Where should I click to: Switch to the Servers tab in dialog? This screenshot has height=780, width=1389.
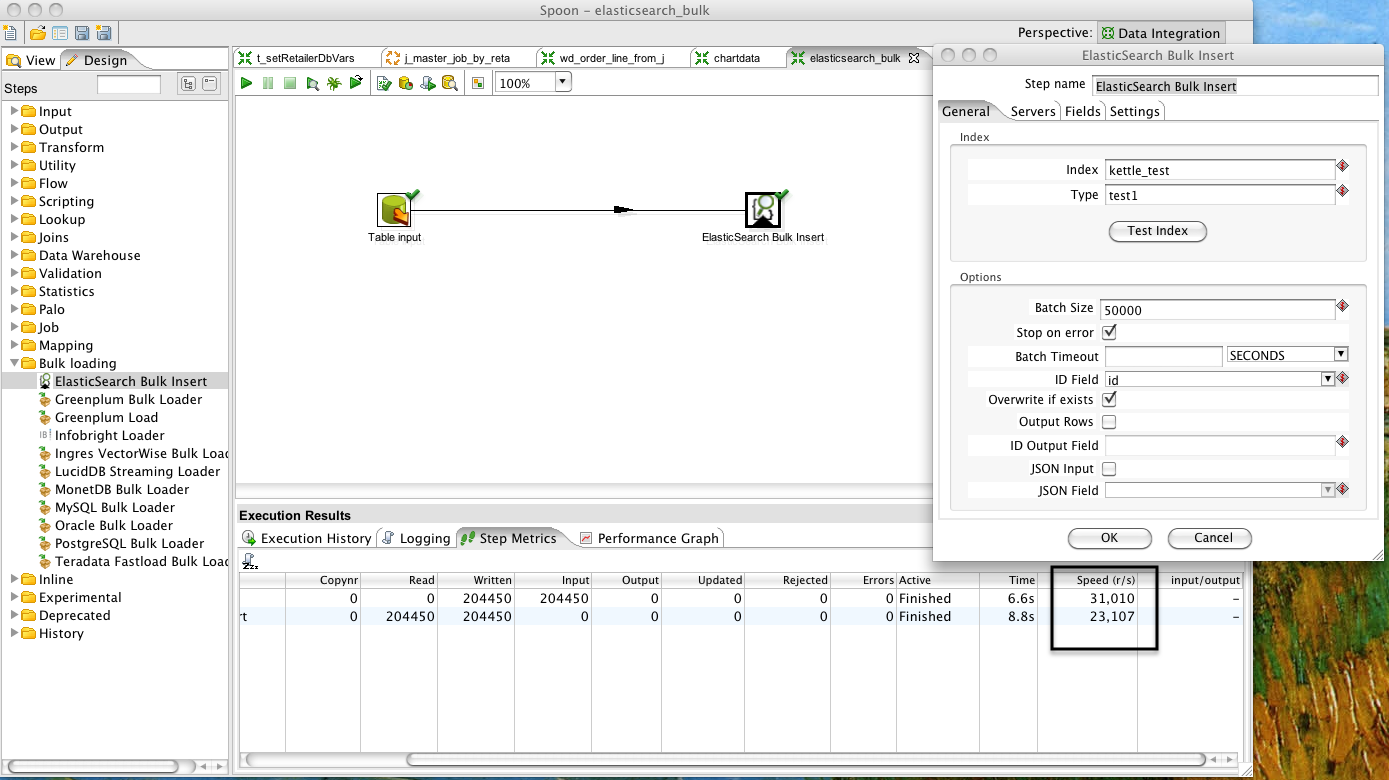(1032, 111)
